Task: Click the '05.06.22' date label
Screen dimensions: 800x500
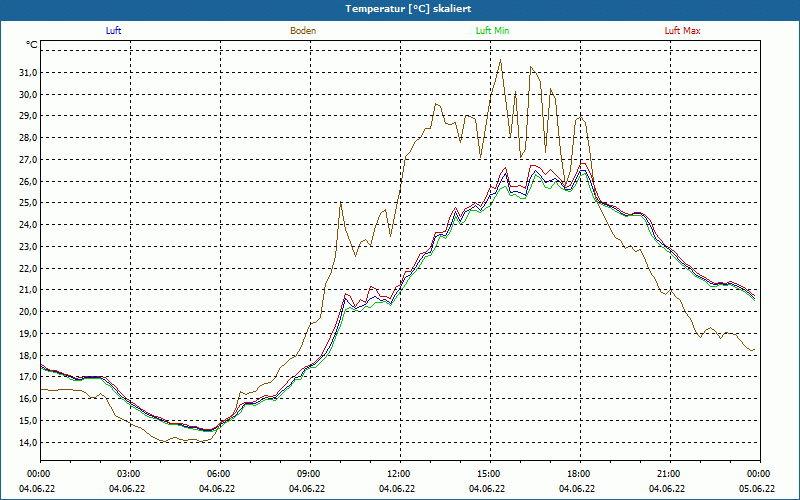Action: click(x=757, y=489)
